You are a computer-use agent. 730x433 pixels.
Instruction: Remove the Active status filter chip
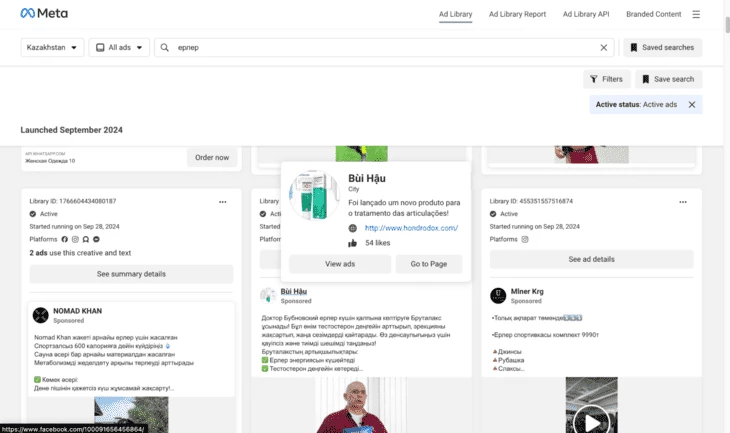click(x=692, y=105)
